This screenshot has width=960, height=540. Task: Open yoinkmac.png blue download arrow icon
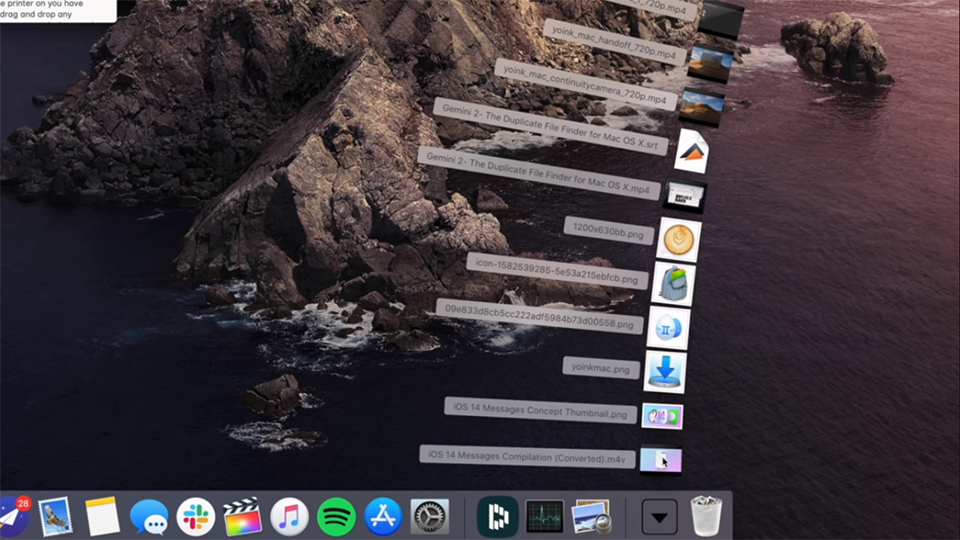coord(665,372)
